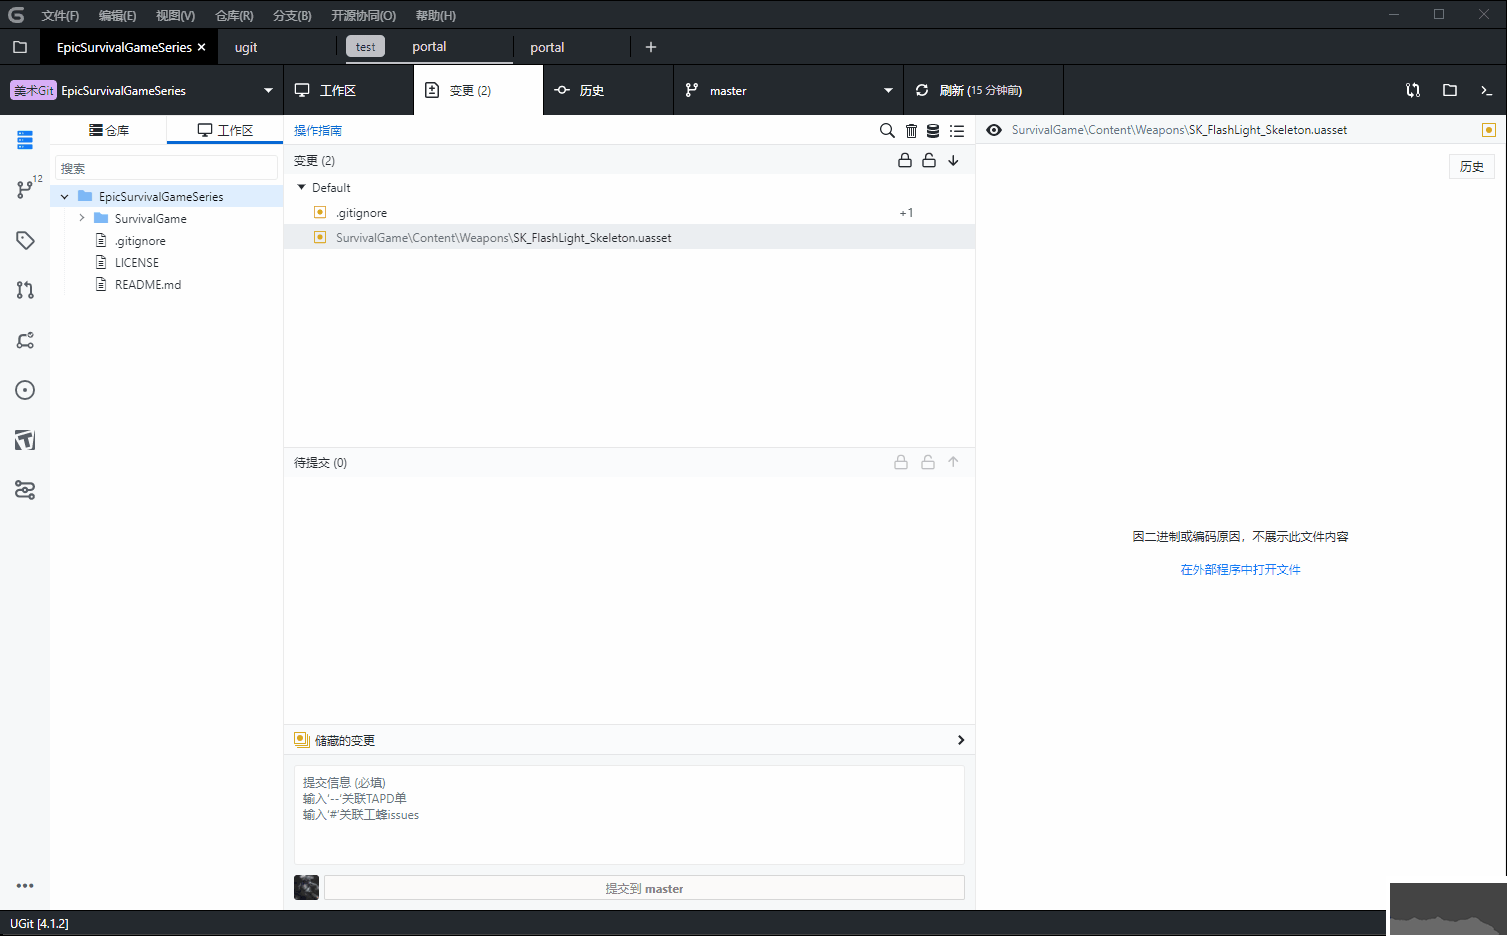Screen dimensions: 1507x936
Task: Expand the SurvivalGame folder
Action: point(82,218)
